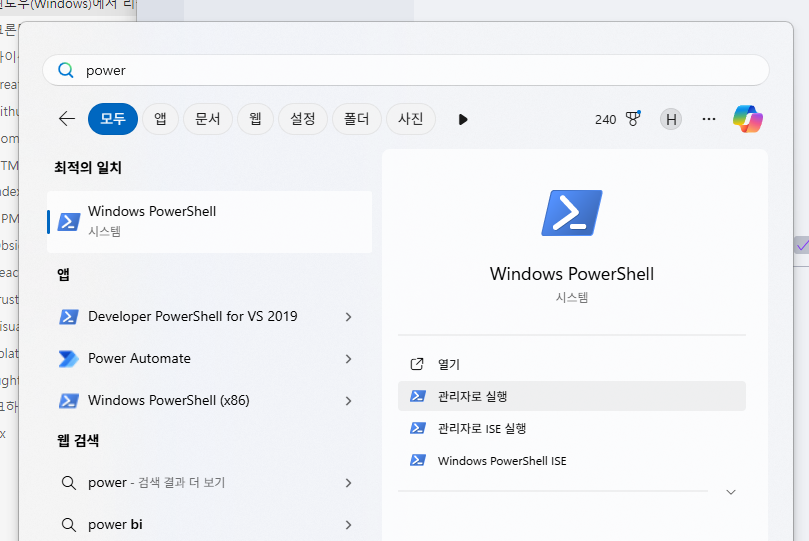
Task: Expand the "power bi" suggestion chevron
Action: point(349,525)
